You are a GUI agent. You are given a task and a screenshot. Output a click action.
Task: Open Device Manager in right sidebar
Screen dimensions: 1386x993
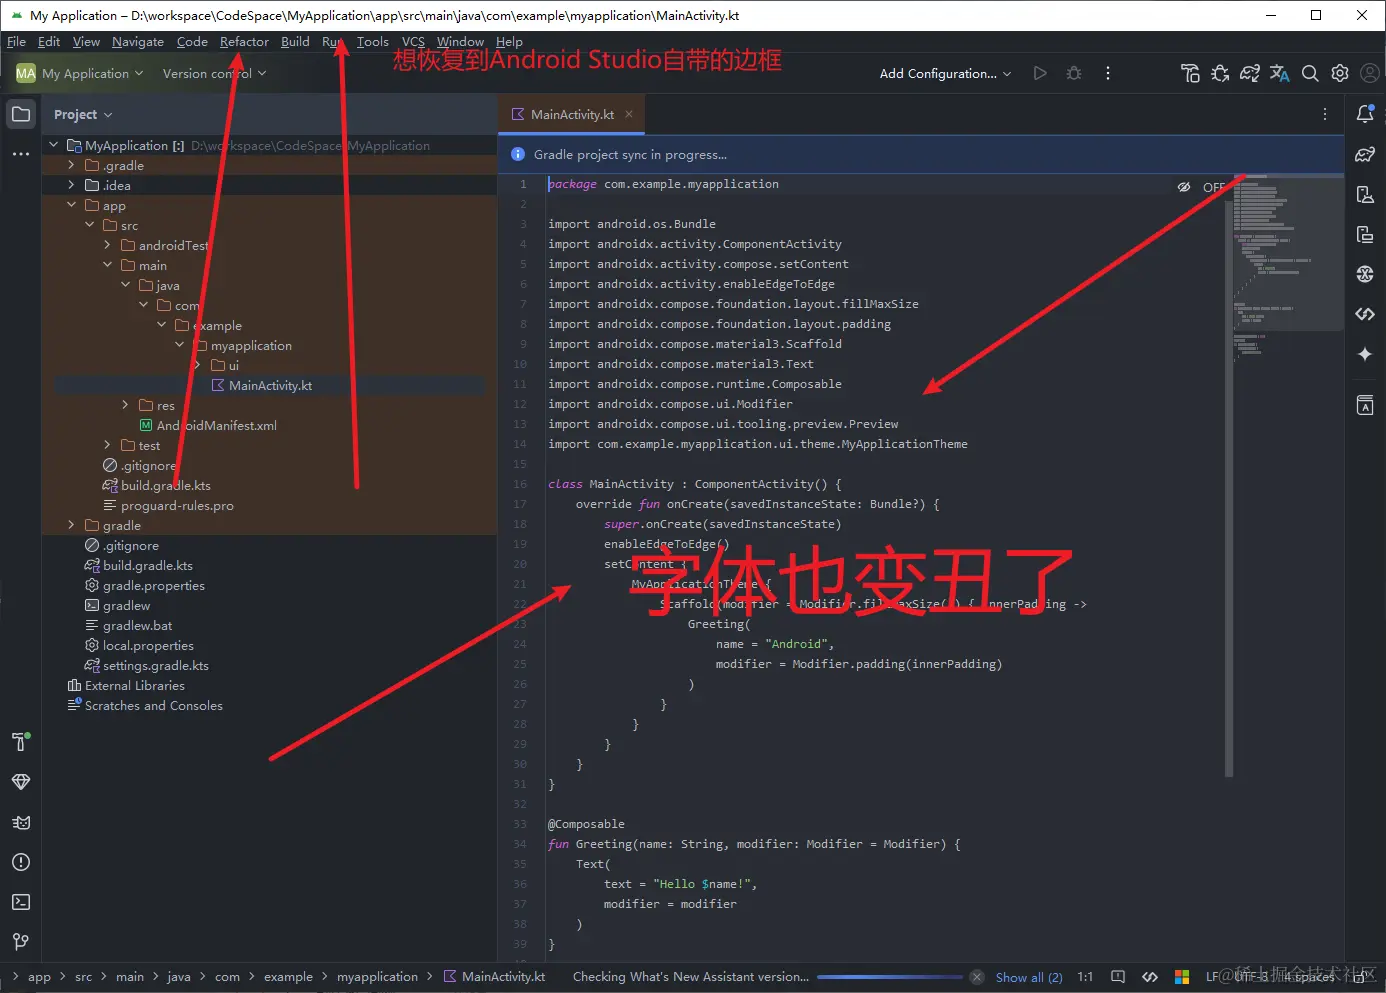1365,194
